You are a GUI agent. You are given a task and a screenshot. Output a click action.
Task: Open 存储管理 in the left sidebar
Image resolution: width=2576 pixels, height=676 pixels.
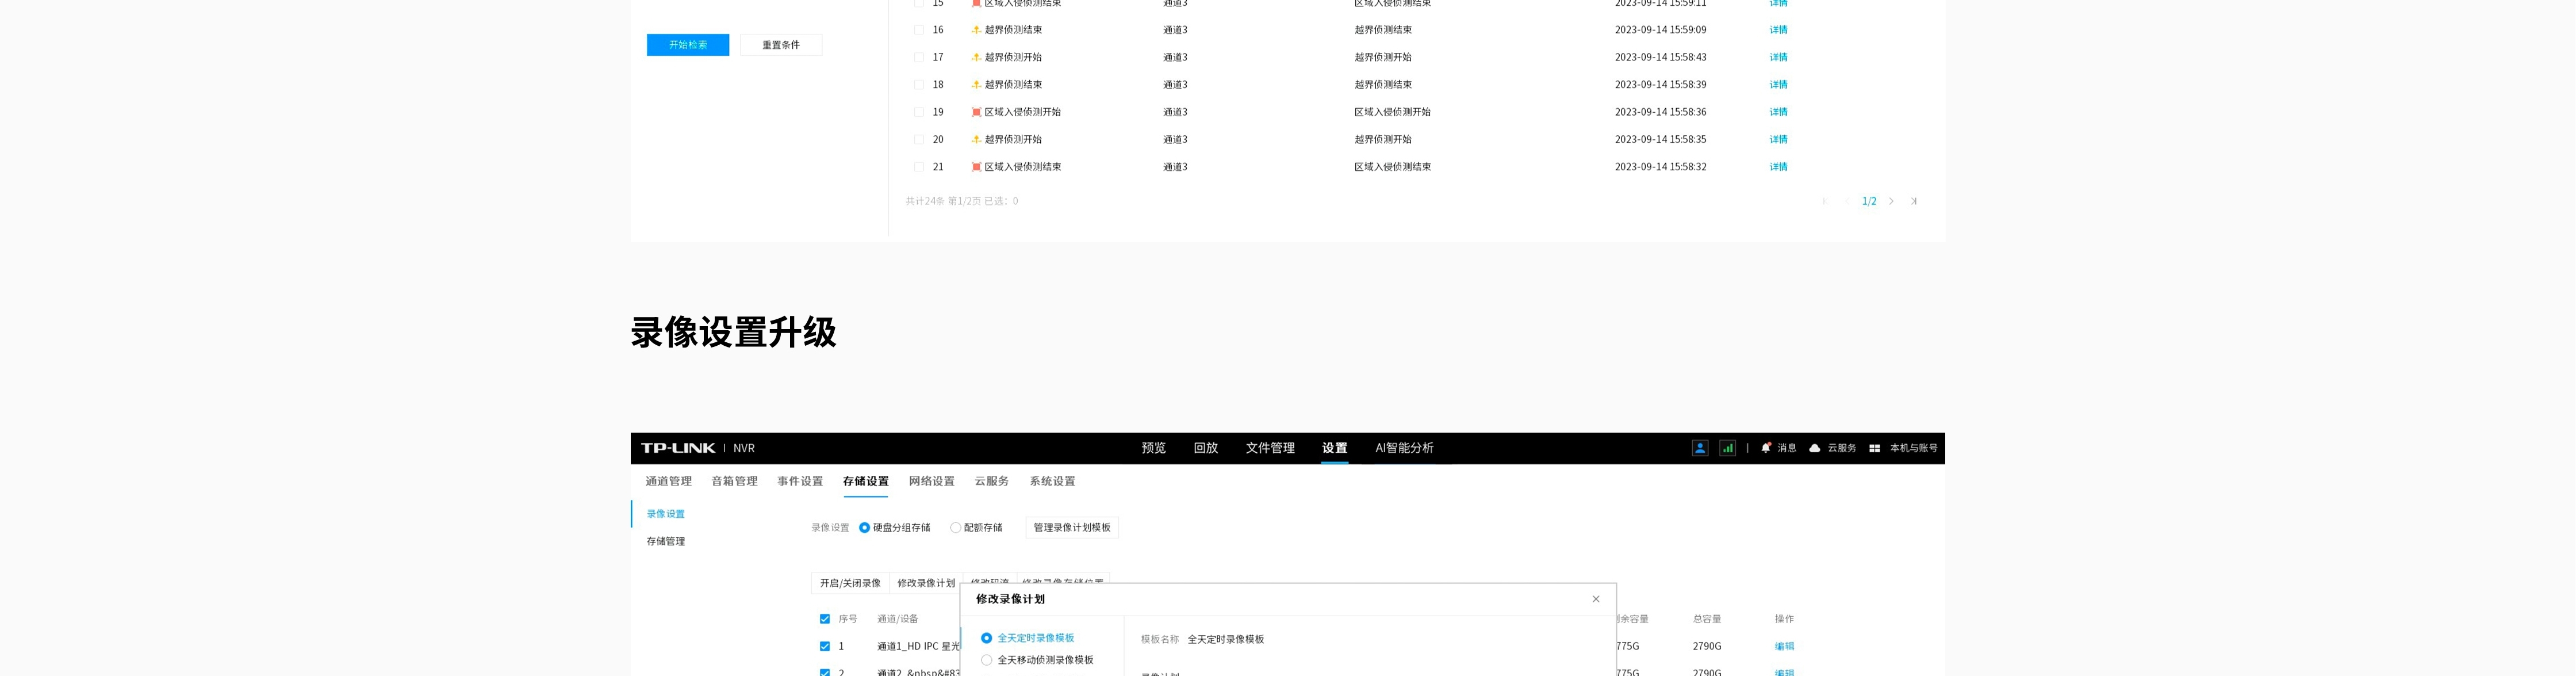666,541
